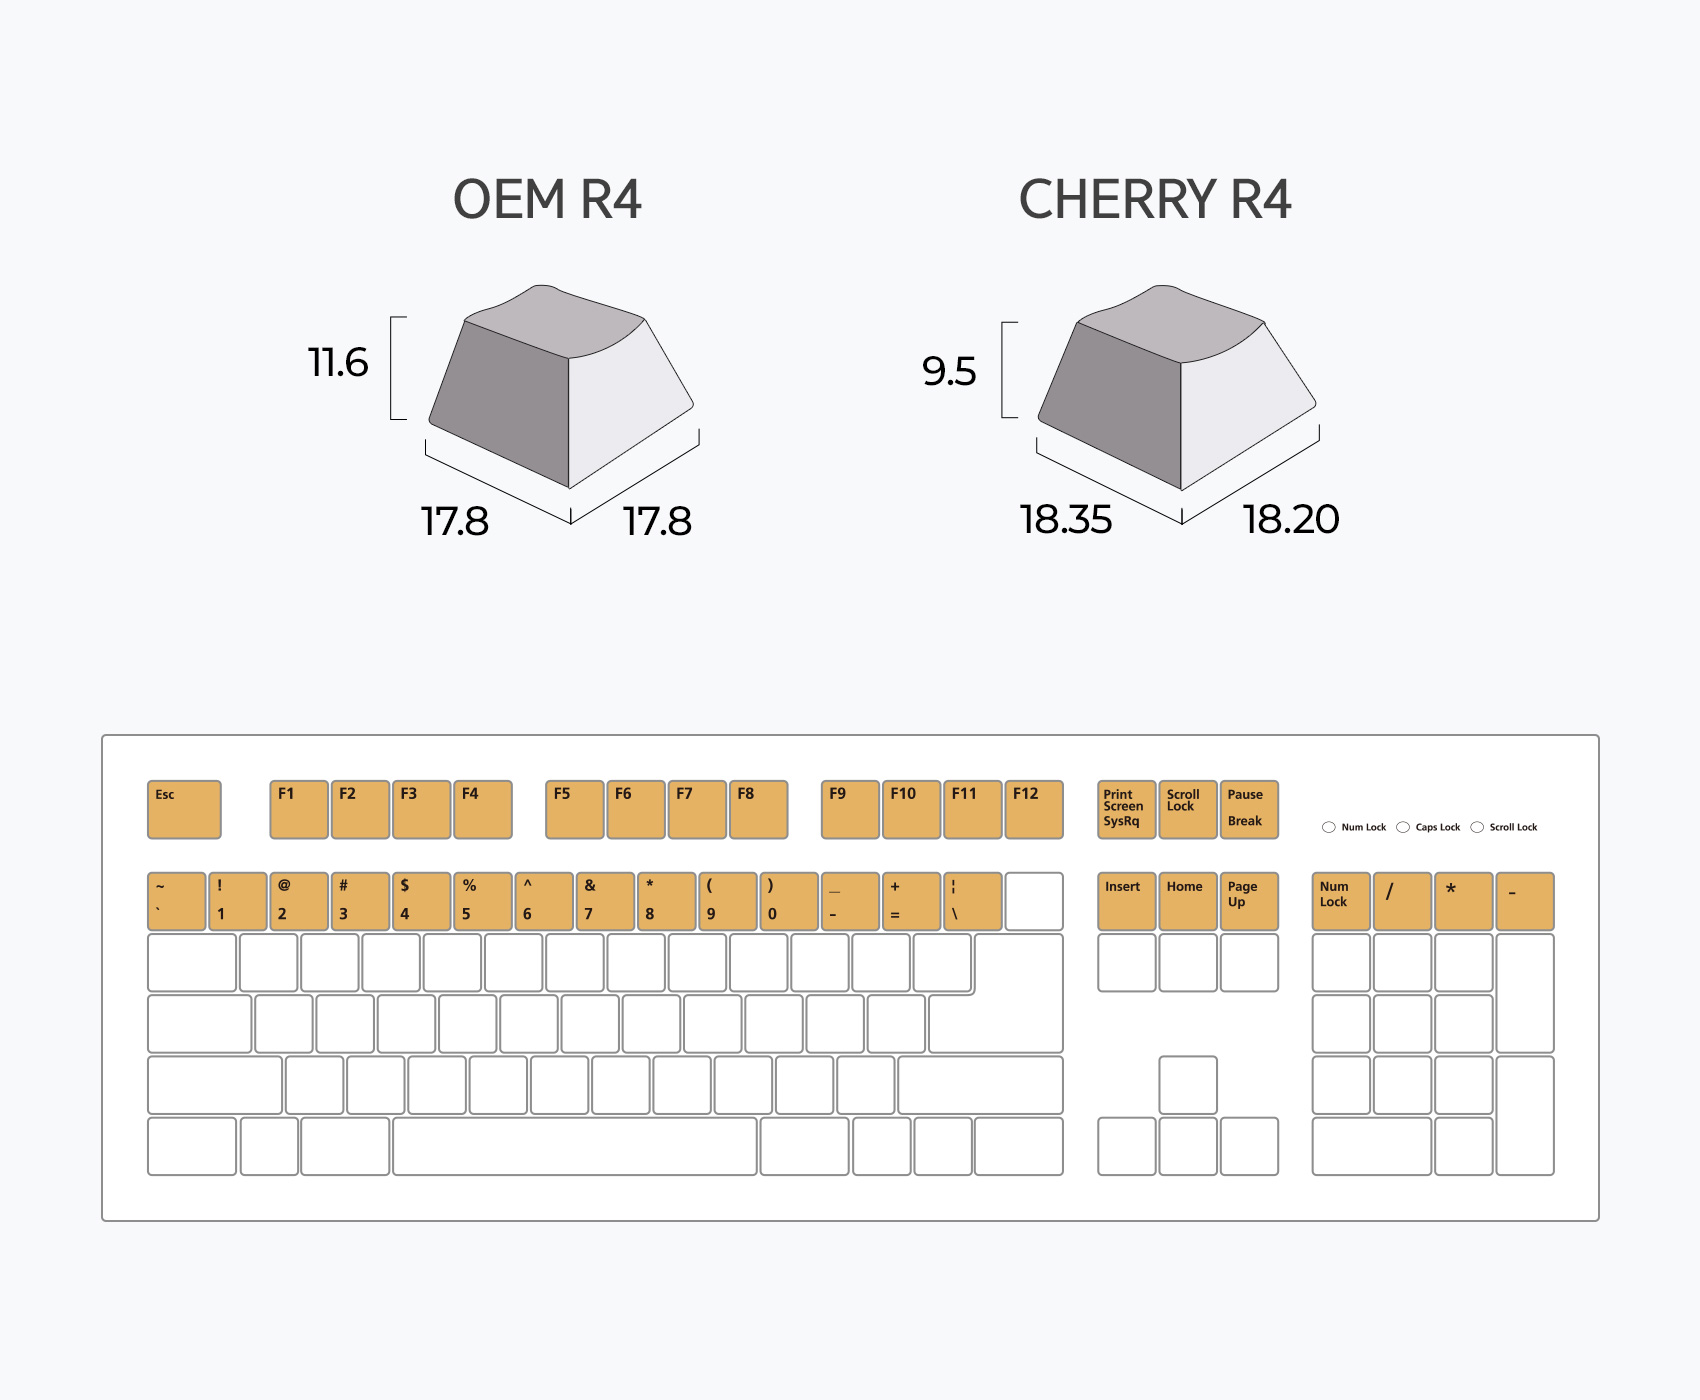The height and width of the screenshot is (1400, 1700).
Task: Click the Scroll Lock indicator circle
Action: 1477,827
